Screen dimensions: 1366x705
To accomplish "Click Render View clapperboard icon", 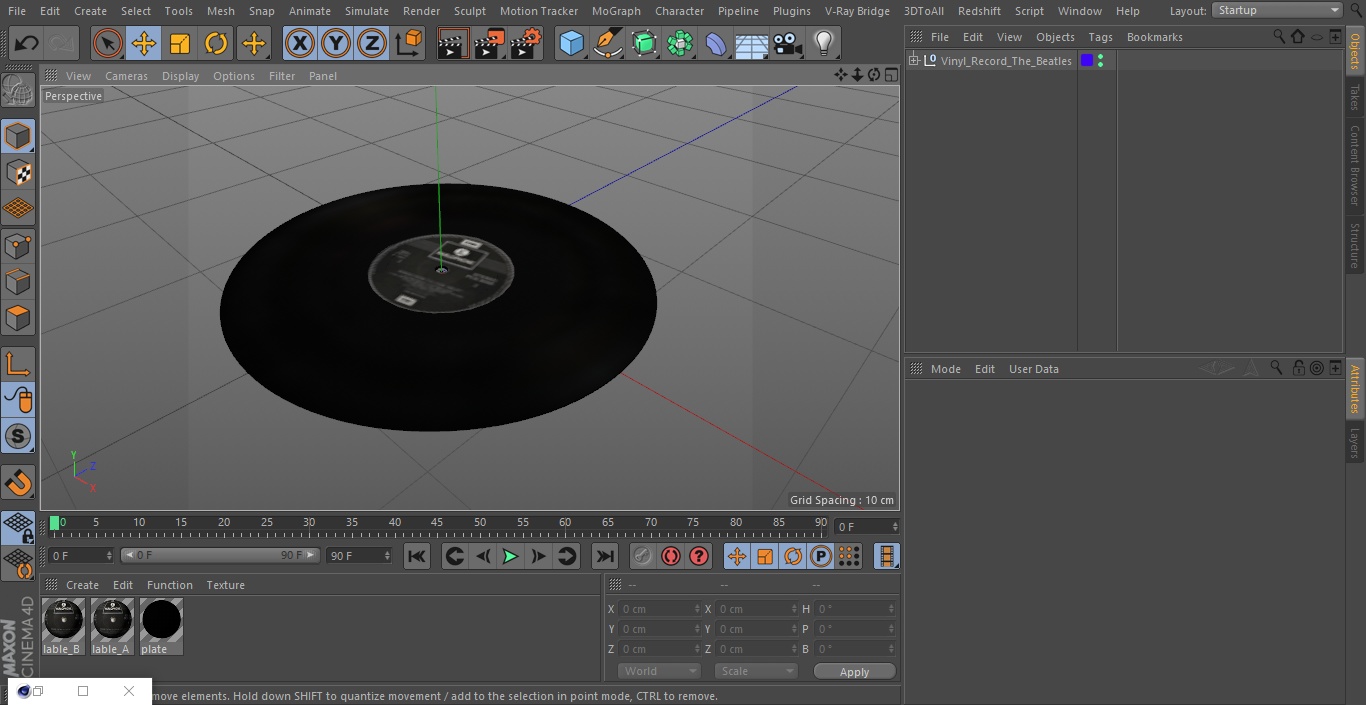I will (453, 44).
